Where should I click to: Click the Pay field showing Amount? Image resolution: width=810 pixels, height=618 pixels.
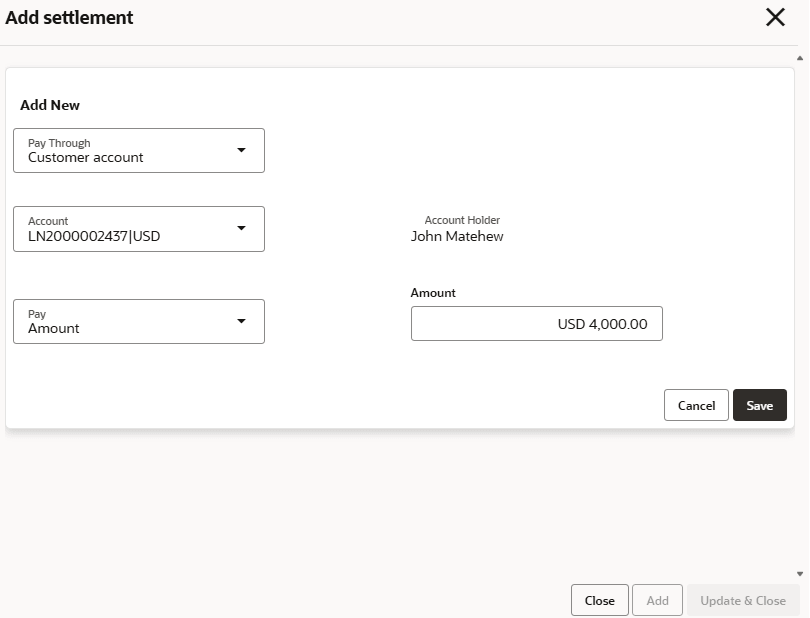[54, 328]
